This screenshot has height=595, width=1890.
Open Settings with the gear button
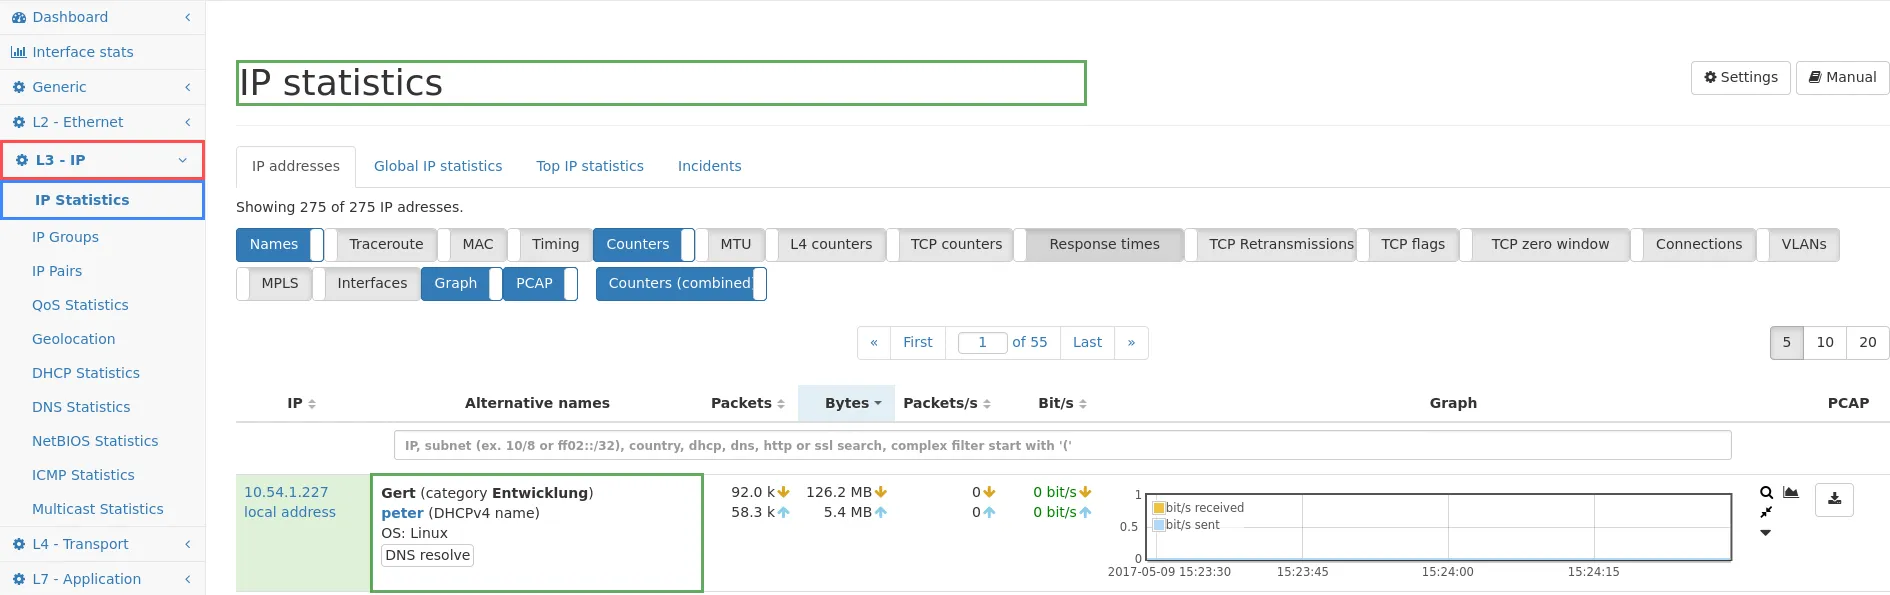[x=1740, y=77]
